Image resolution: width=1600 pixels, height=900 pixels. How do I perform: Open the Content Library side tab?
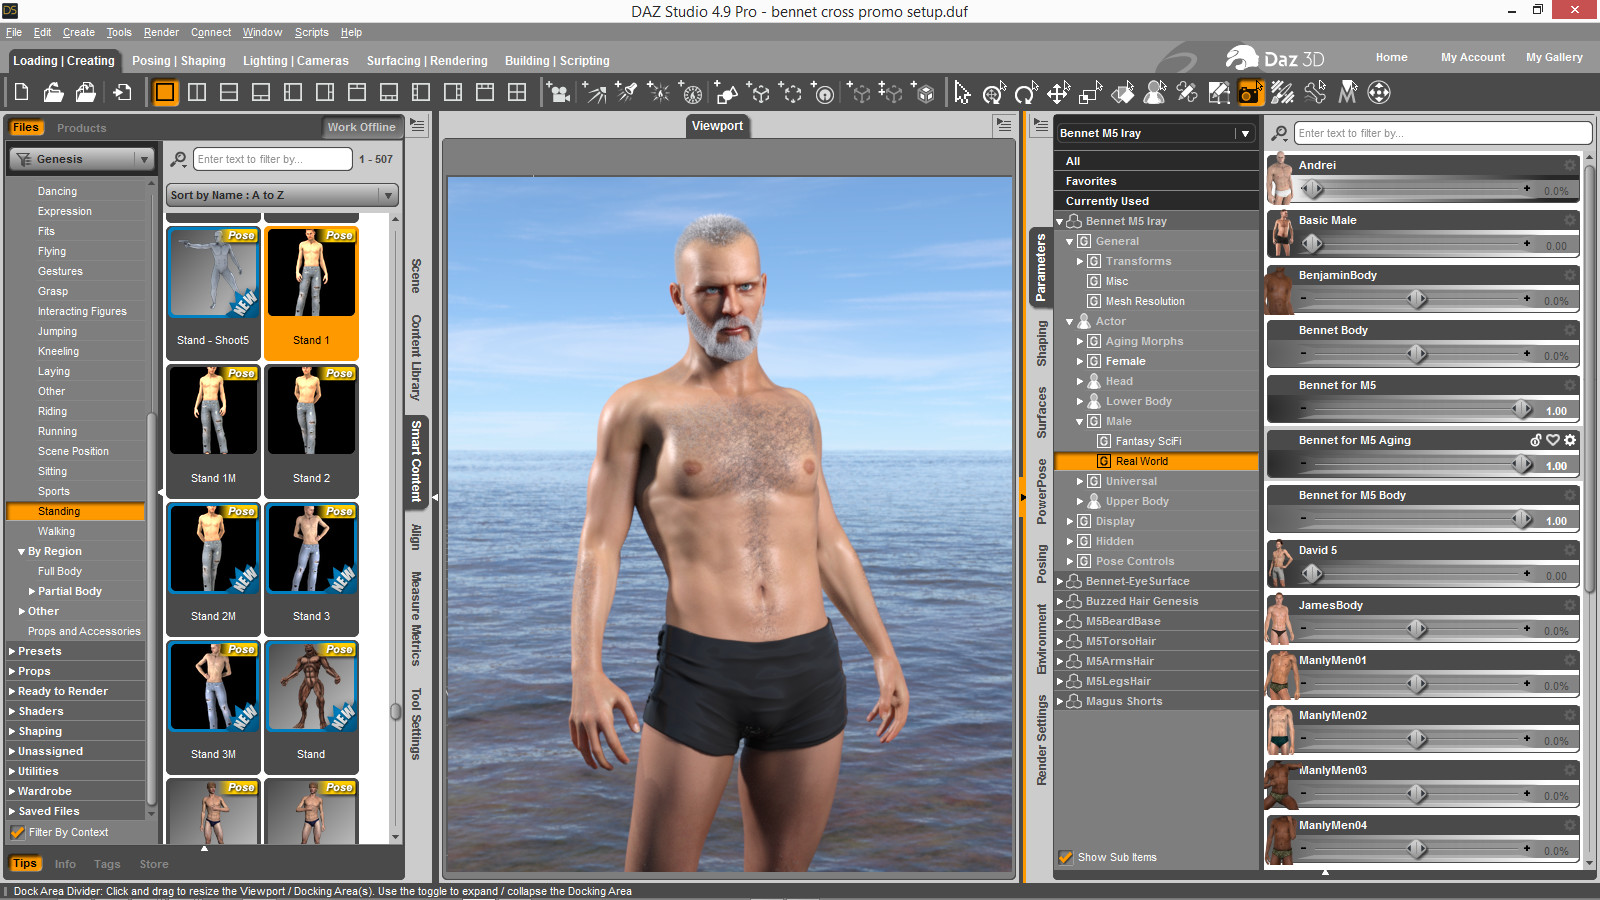coord(416,357)
